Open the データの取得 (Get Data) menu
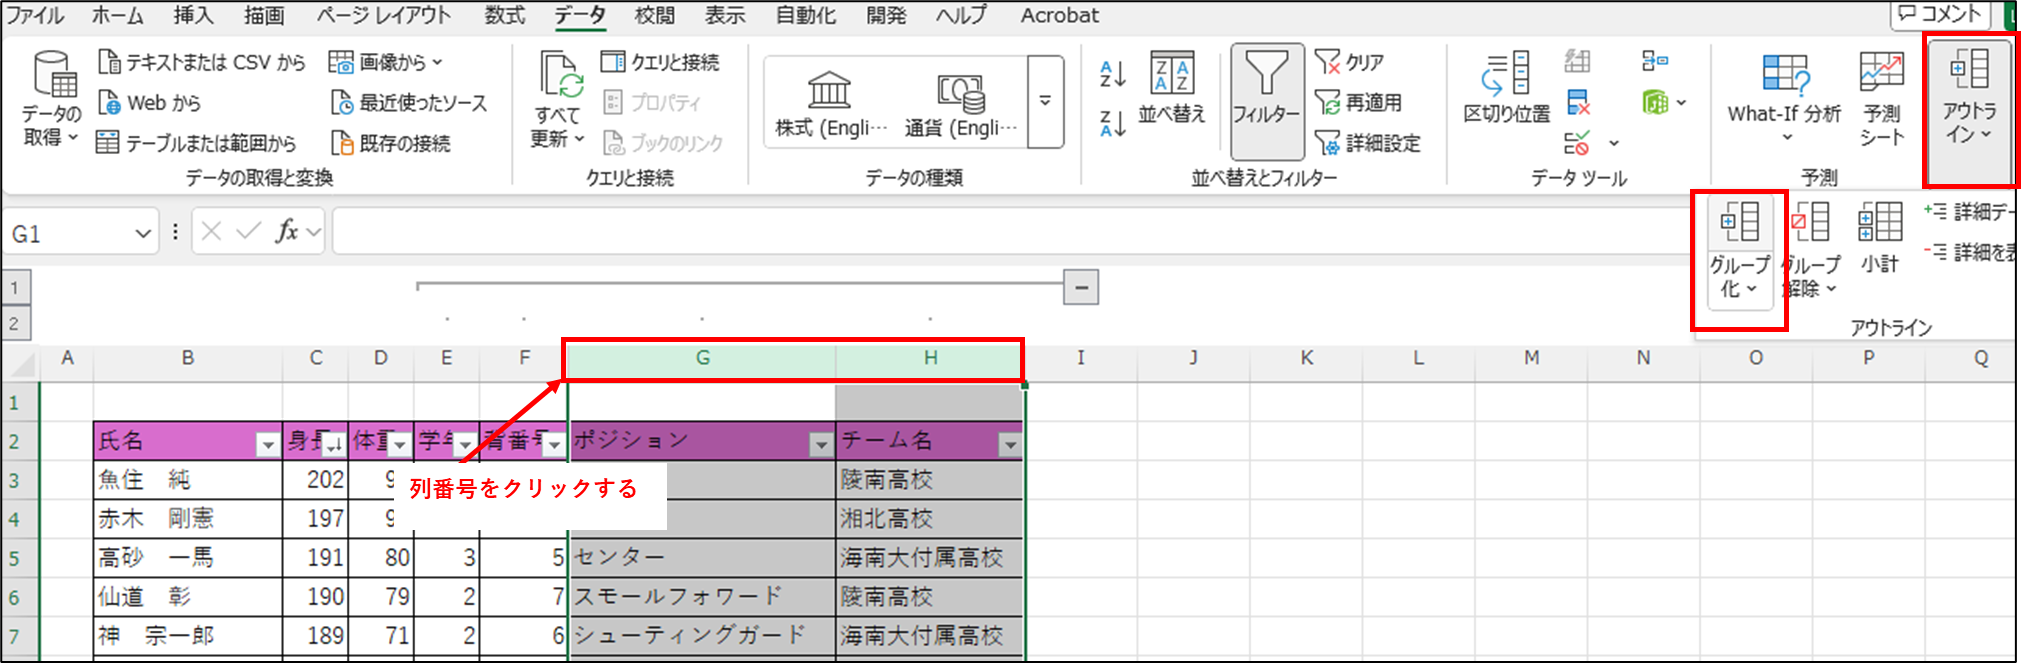This screenshot has height=663, width=2021. click(x=51, y=100)
